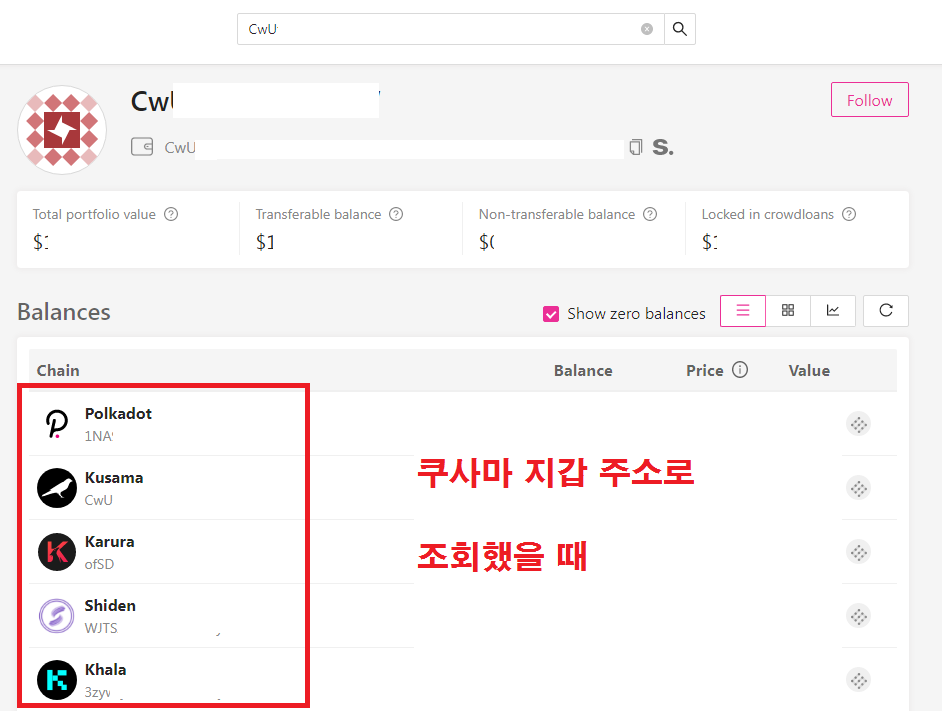Open details icon on the Kusama row
This screenshot has width=942, height=711.
858,488
